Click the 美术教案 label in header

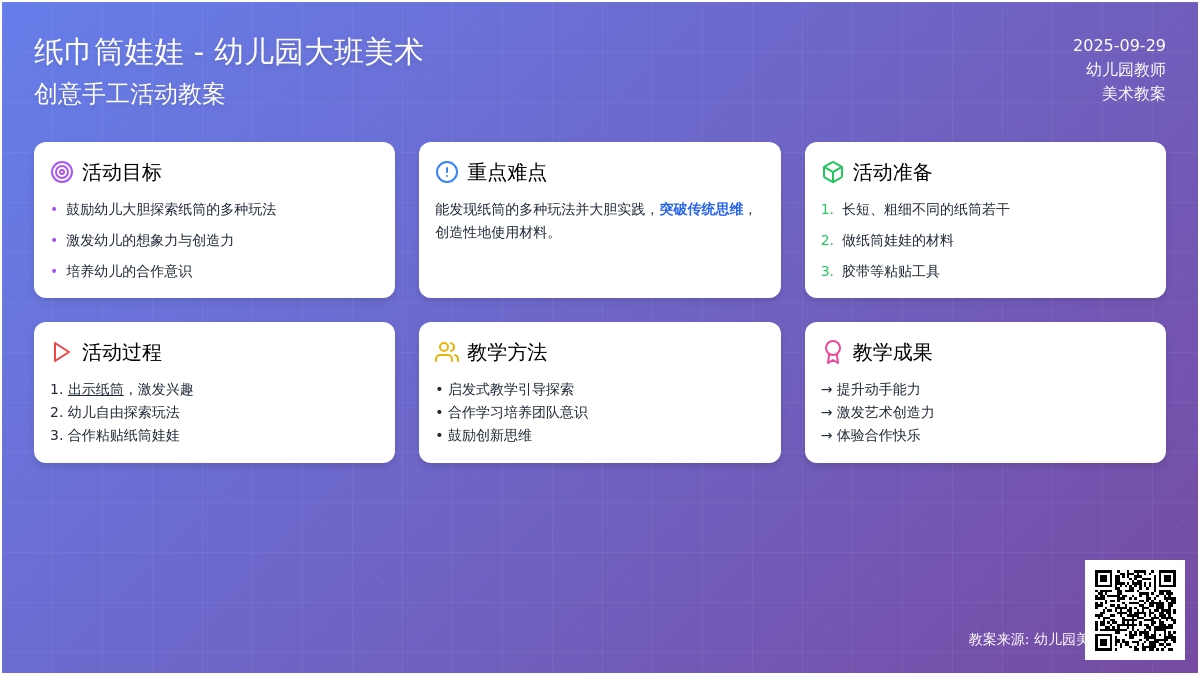click(1133, 94)
